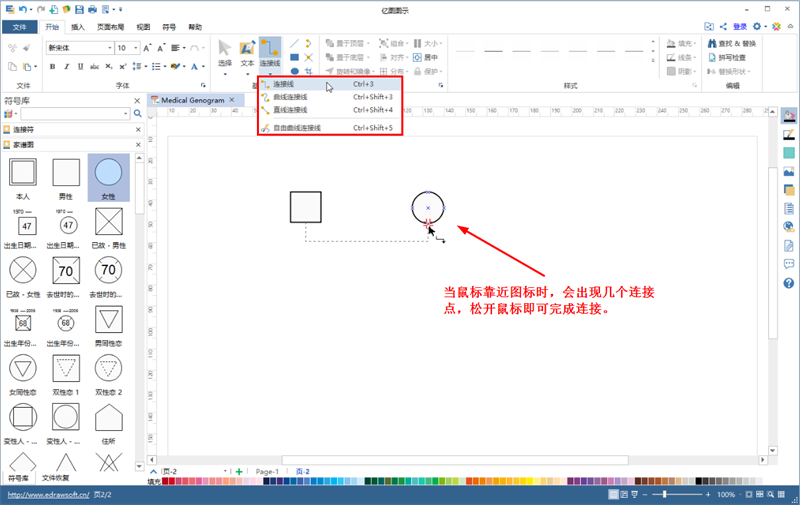800x505 pixels.
Task: Open the 线条 line dropdown in ribbon
Action: coord(682,58)
